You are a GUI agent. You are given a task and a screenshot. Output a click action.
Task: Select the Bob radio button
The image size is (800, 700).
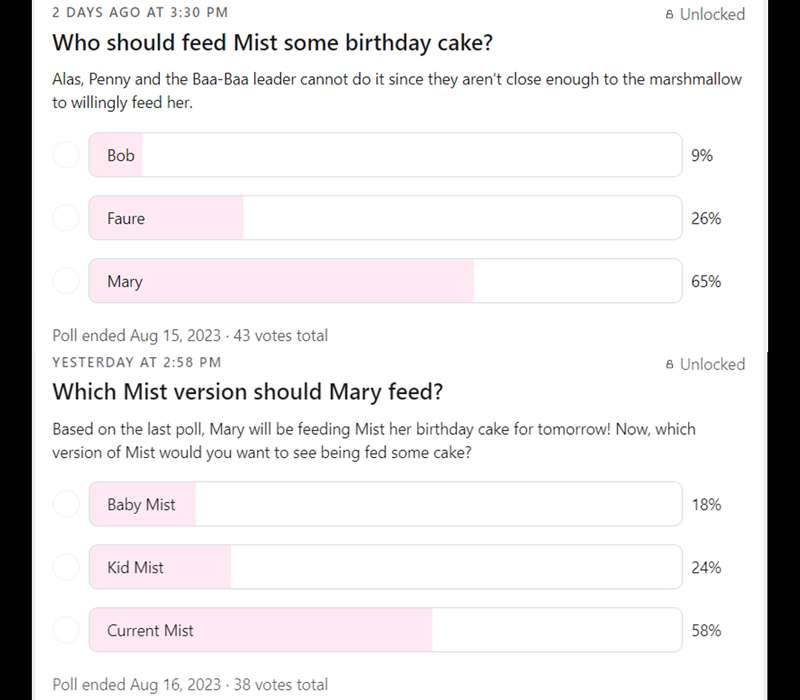pos(66,156)
